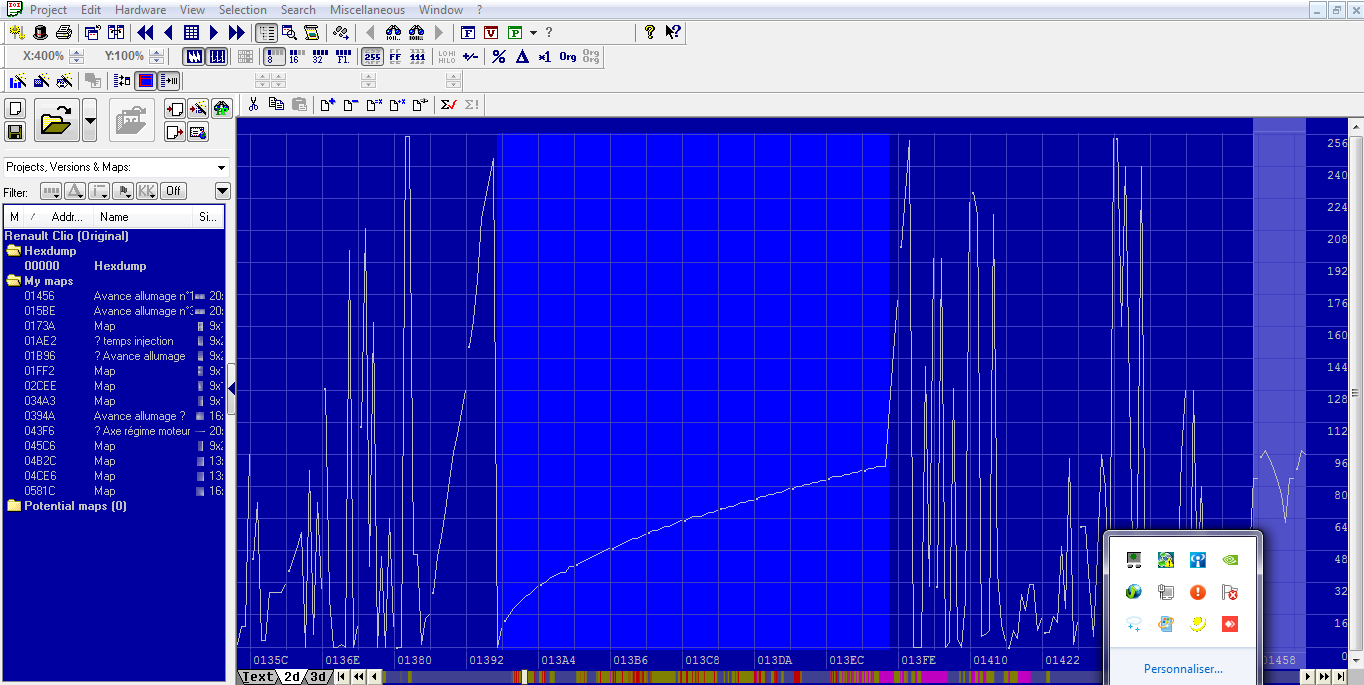Select the '? Axe régime moteur' map row

[115, 431]
